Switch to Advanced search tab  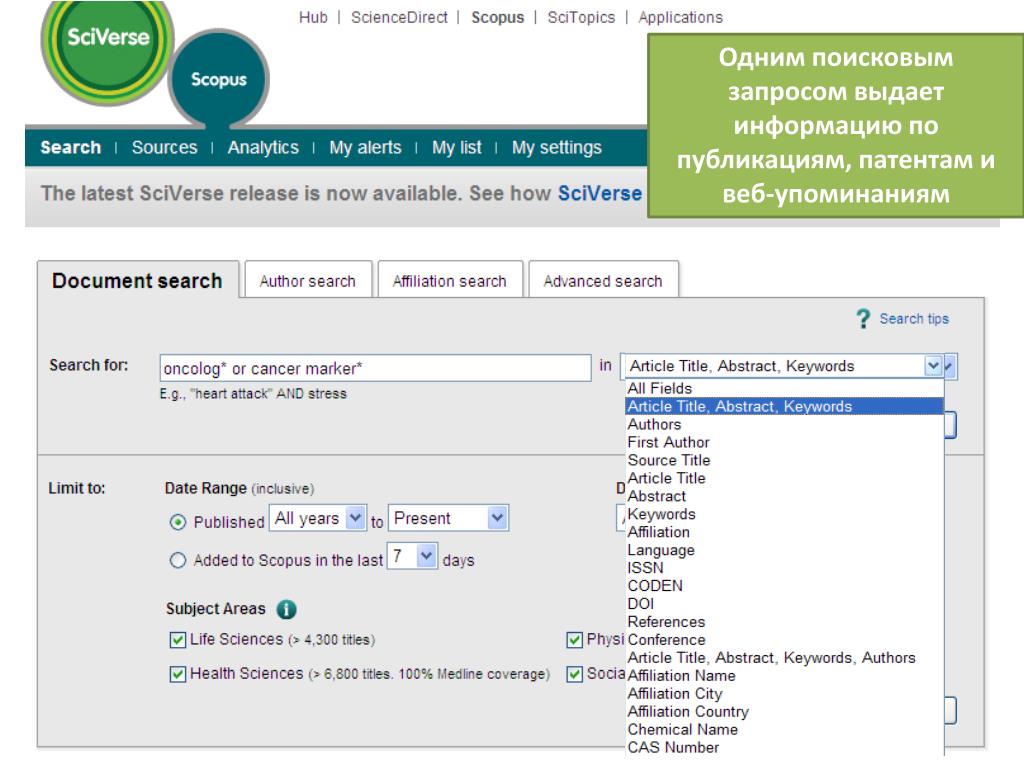[x=603, y=281]
